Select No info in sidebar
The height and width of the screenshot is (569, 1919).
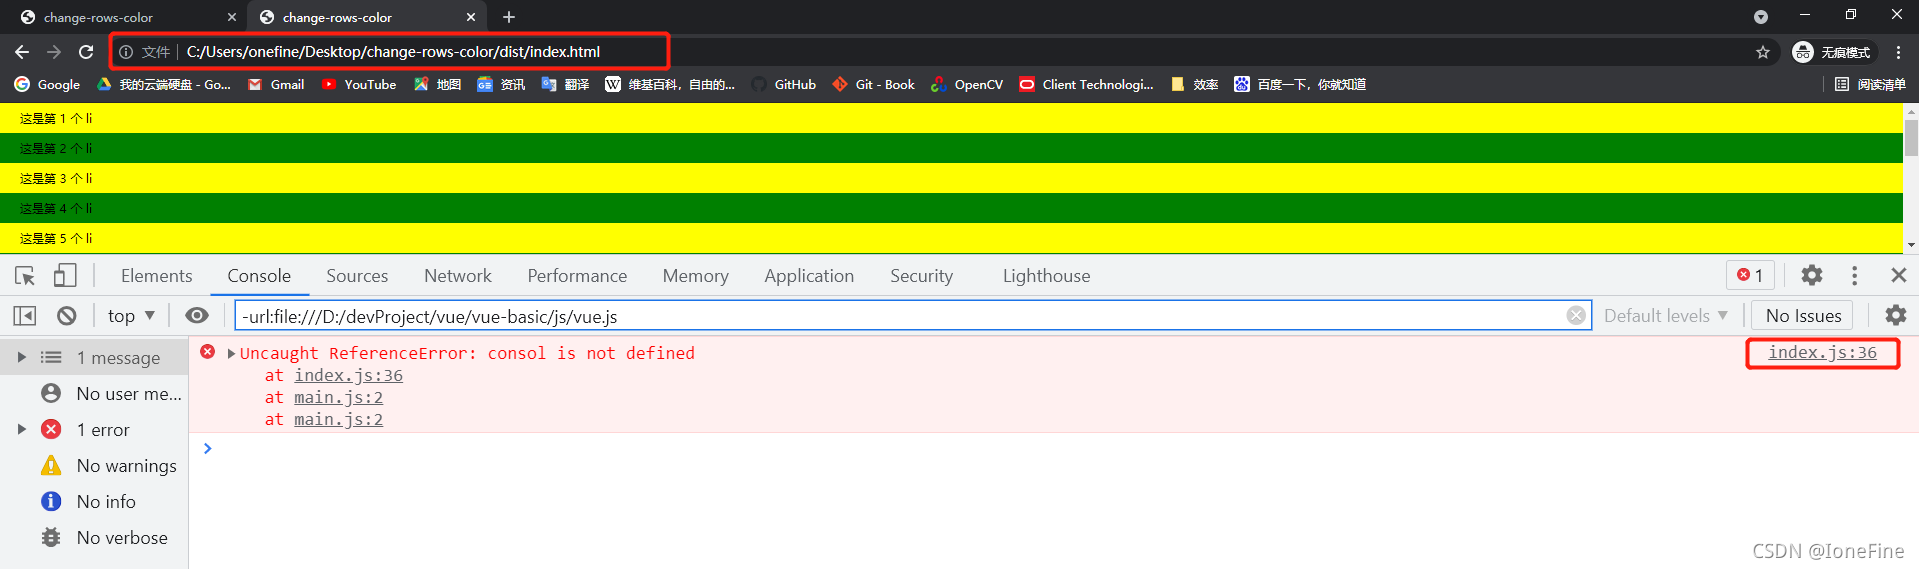94,502
